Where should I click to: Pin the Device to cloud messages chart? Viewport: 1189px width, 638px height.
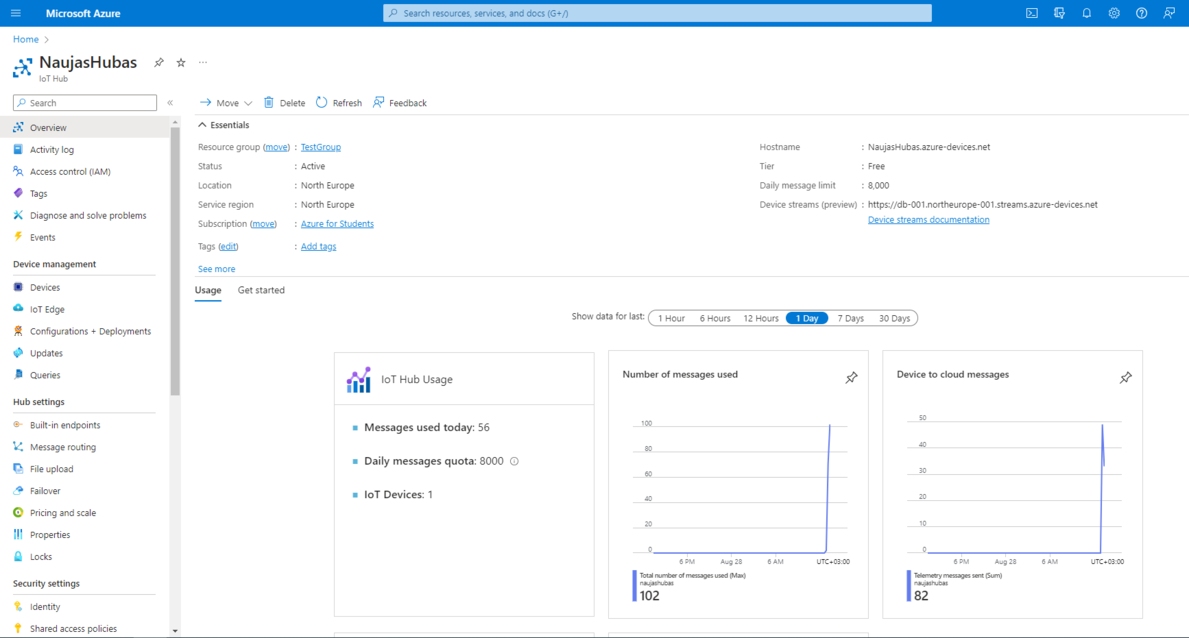coord(1125,378)
